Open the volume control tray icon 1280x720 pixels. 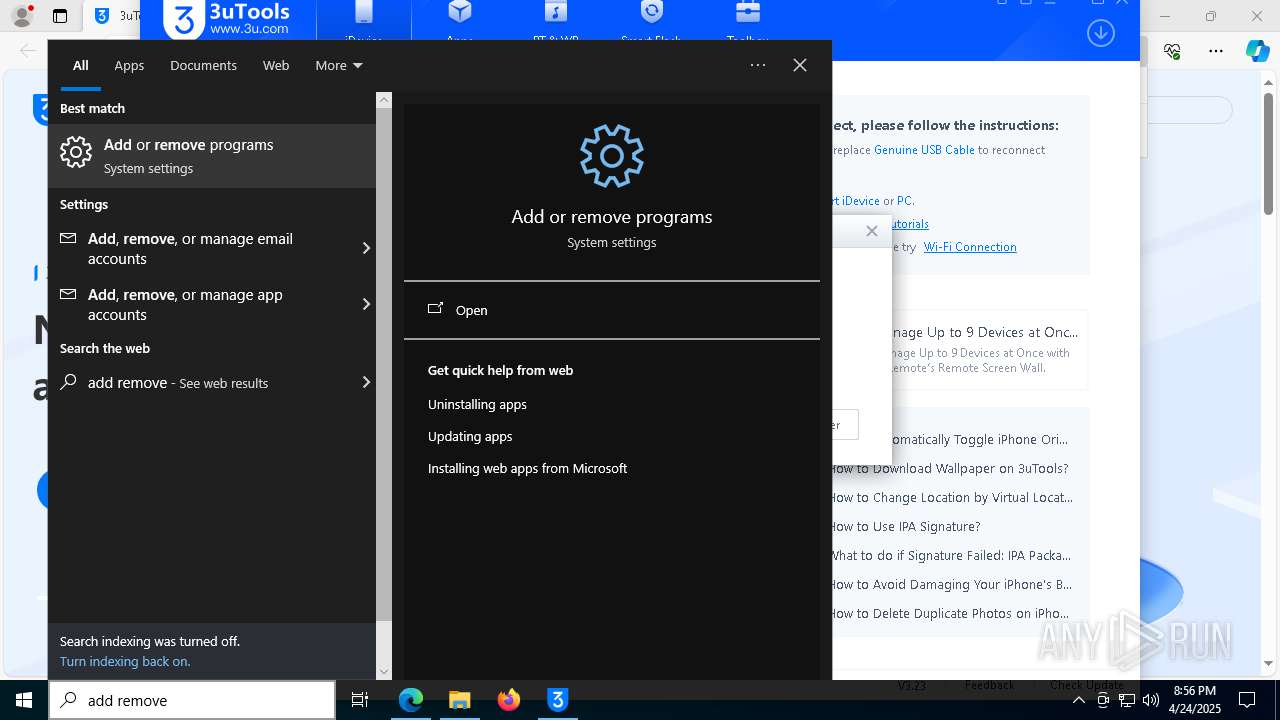click(1151, 700)
